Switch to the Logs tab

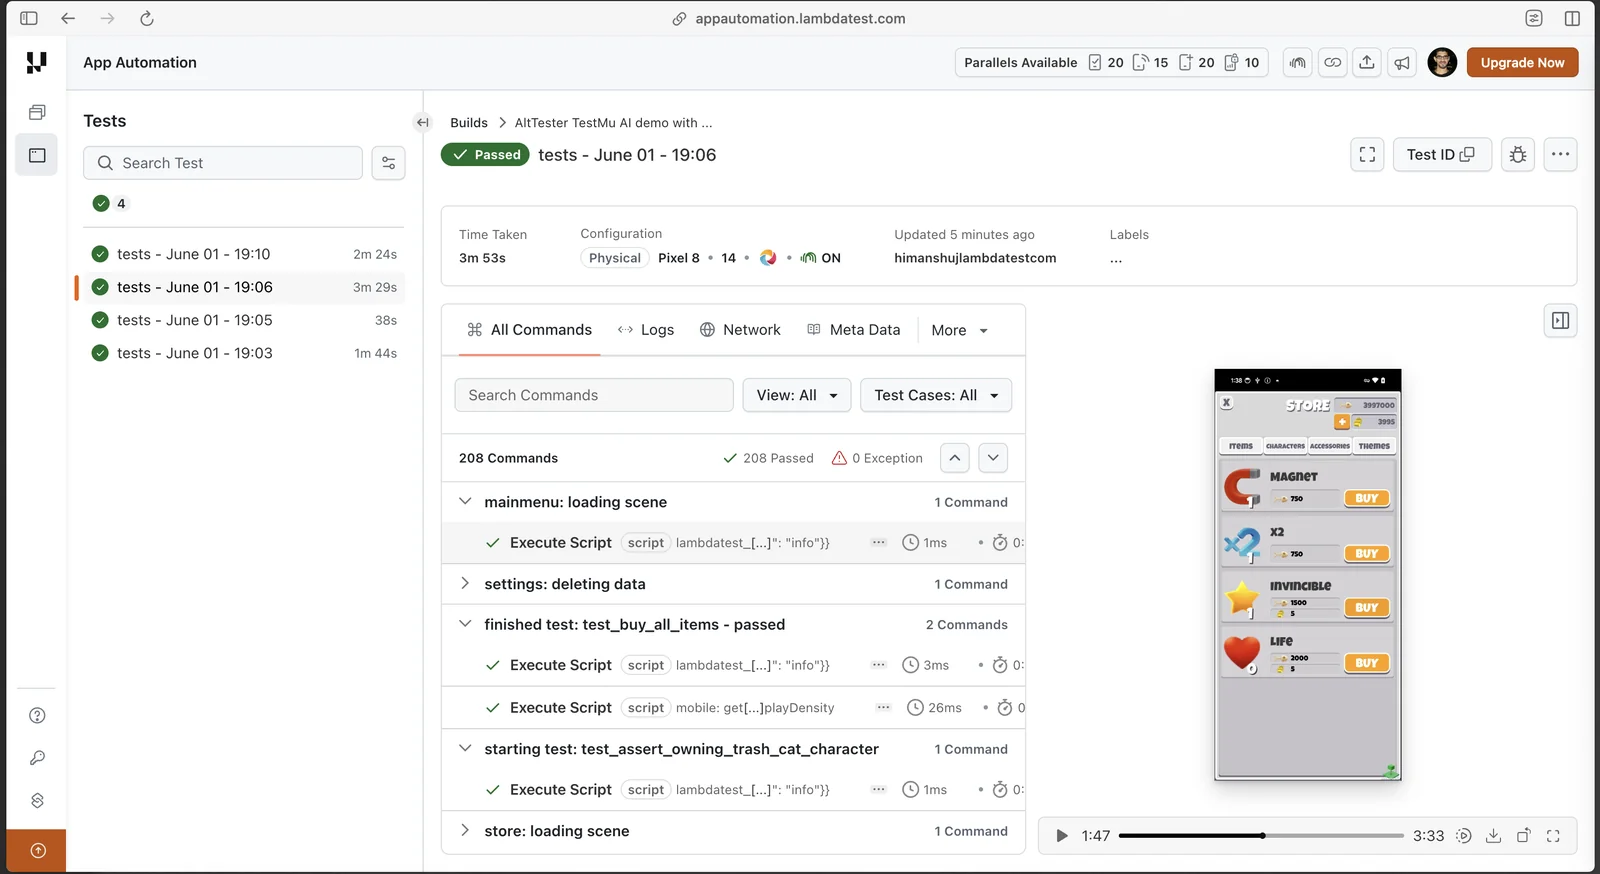click(646, 330)
